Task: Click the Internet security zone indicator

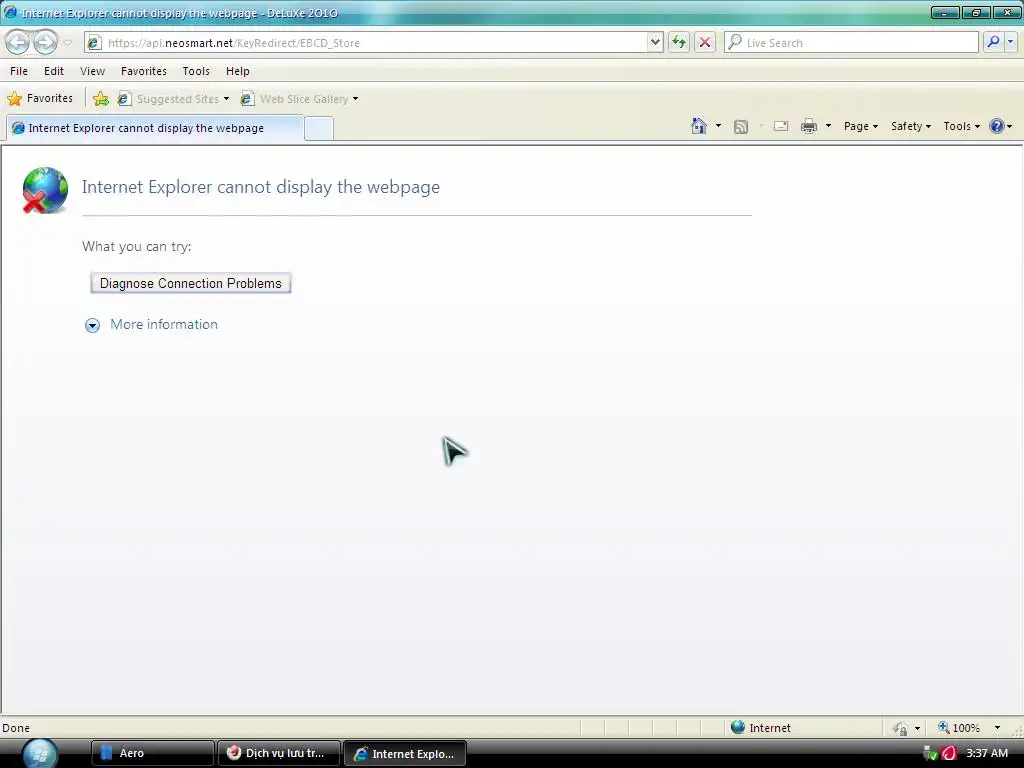Action: coord(761,728)
